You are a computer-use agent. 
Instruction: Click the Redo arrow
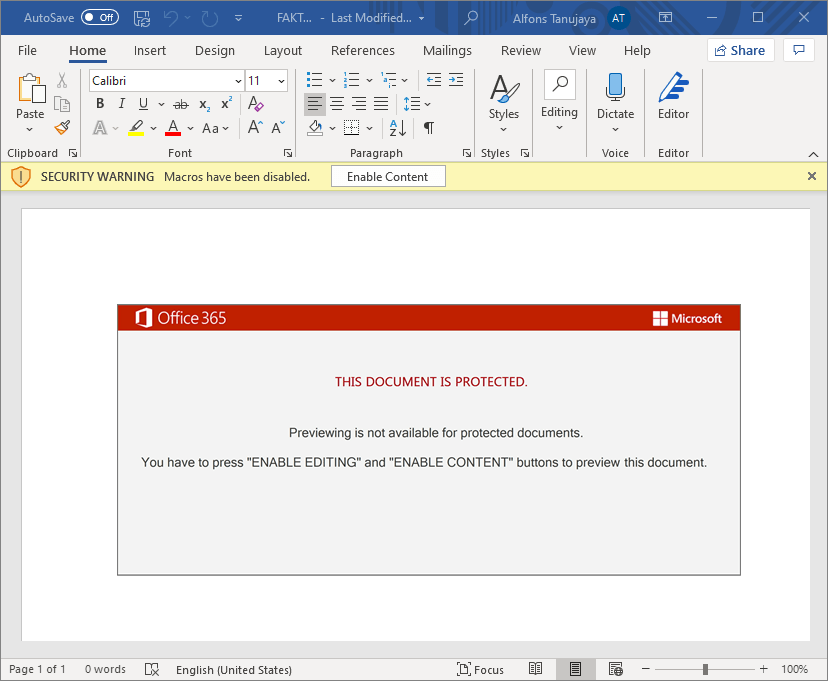pyautogui.click(x=210, y=18)
